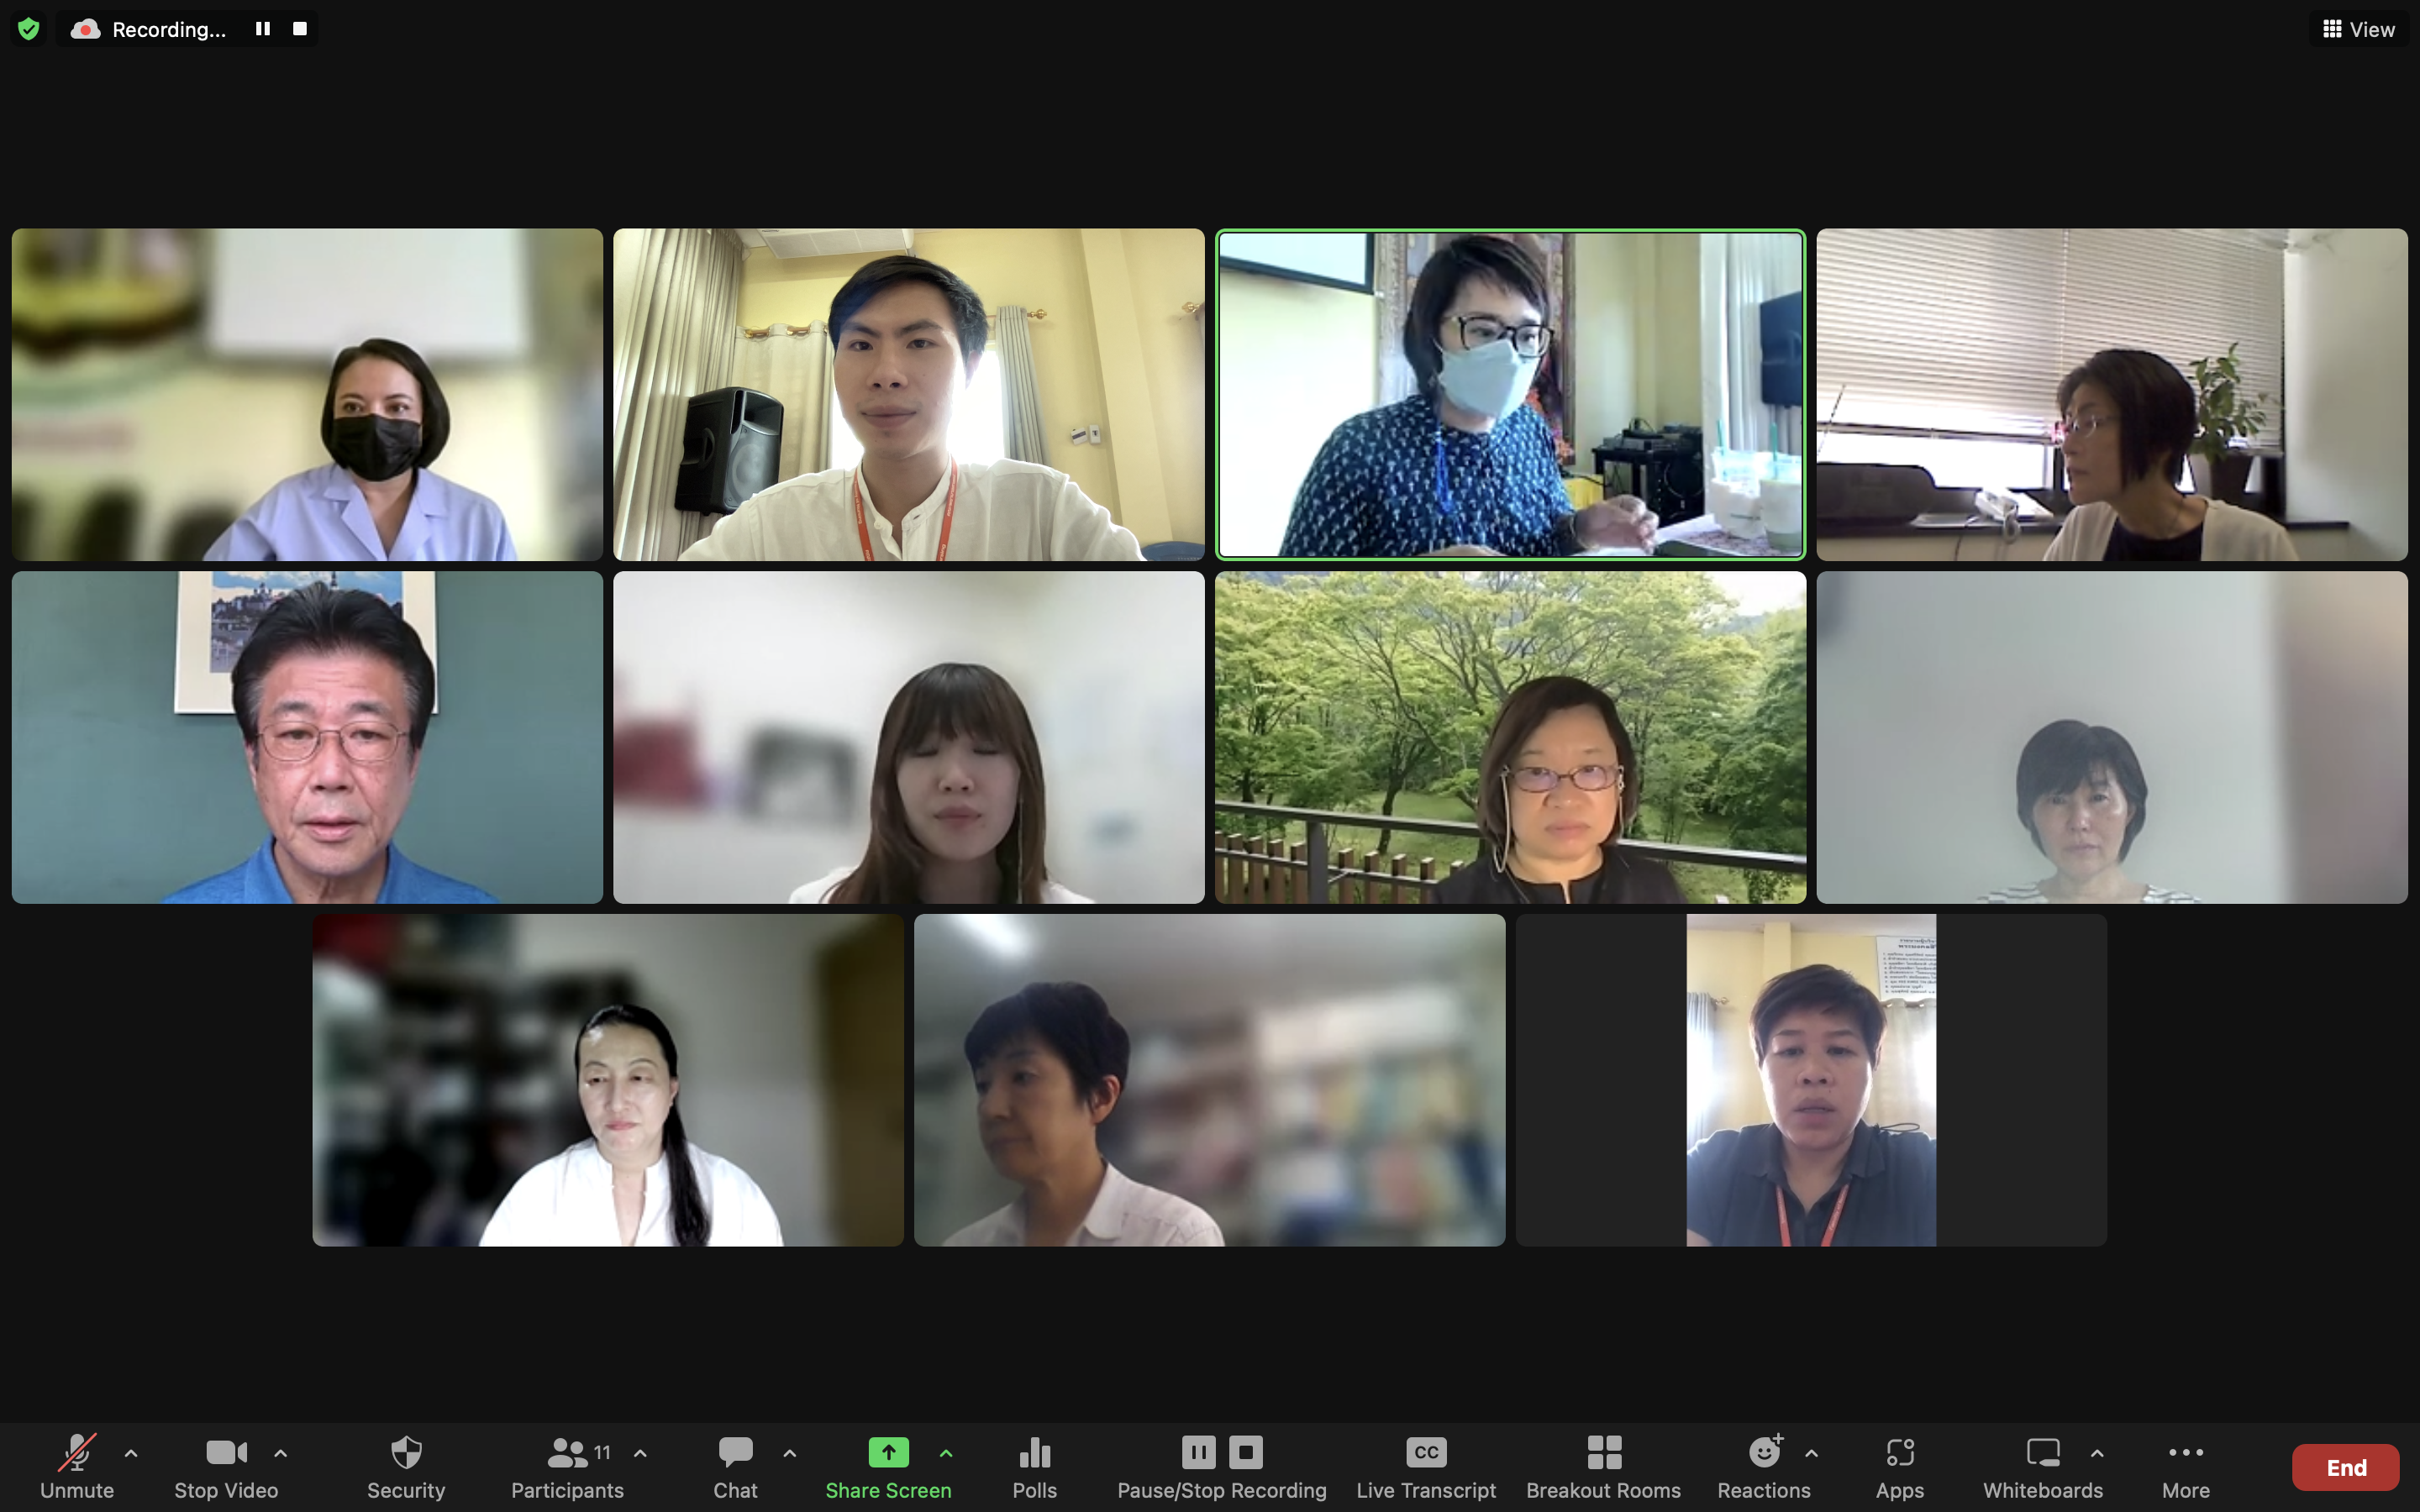The width and height of the screenshot is (2420, 1512).
Task: Select woman with ponytail in white blouse
Action: (608, 1080)
